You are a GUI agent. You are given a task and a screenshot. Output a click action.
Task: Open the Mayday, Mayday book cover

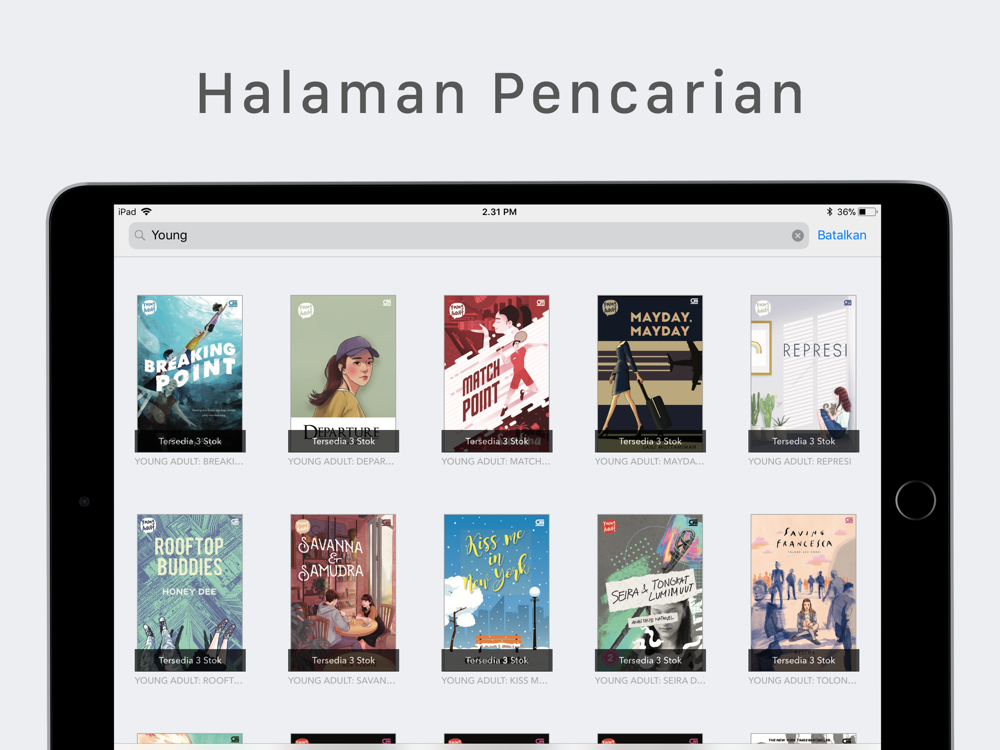(x=650, y=373)
